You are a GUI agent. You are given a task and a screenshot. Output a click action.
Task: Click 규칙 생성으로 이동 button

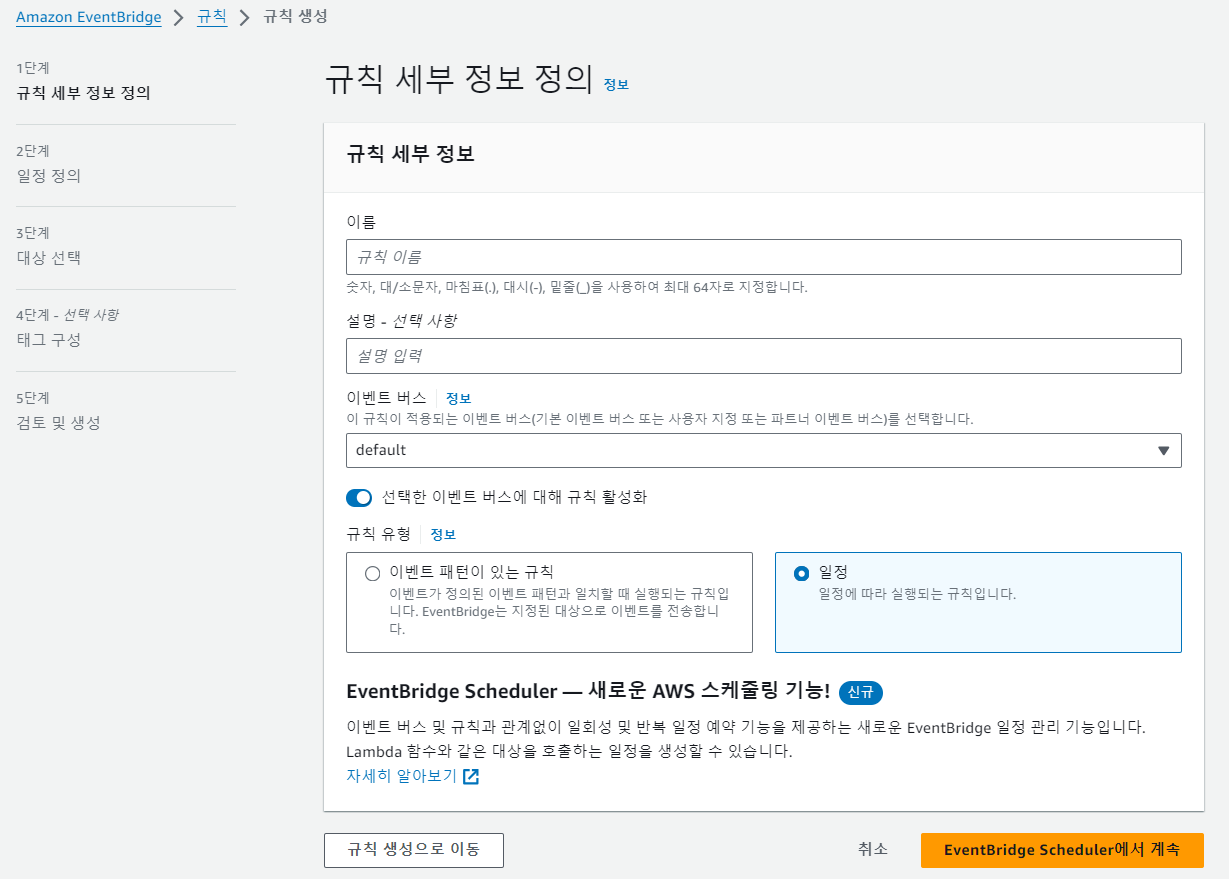click(x=414, y=850)
